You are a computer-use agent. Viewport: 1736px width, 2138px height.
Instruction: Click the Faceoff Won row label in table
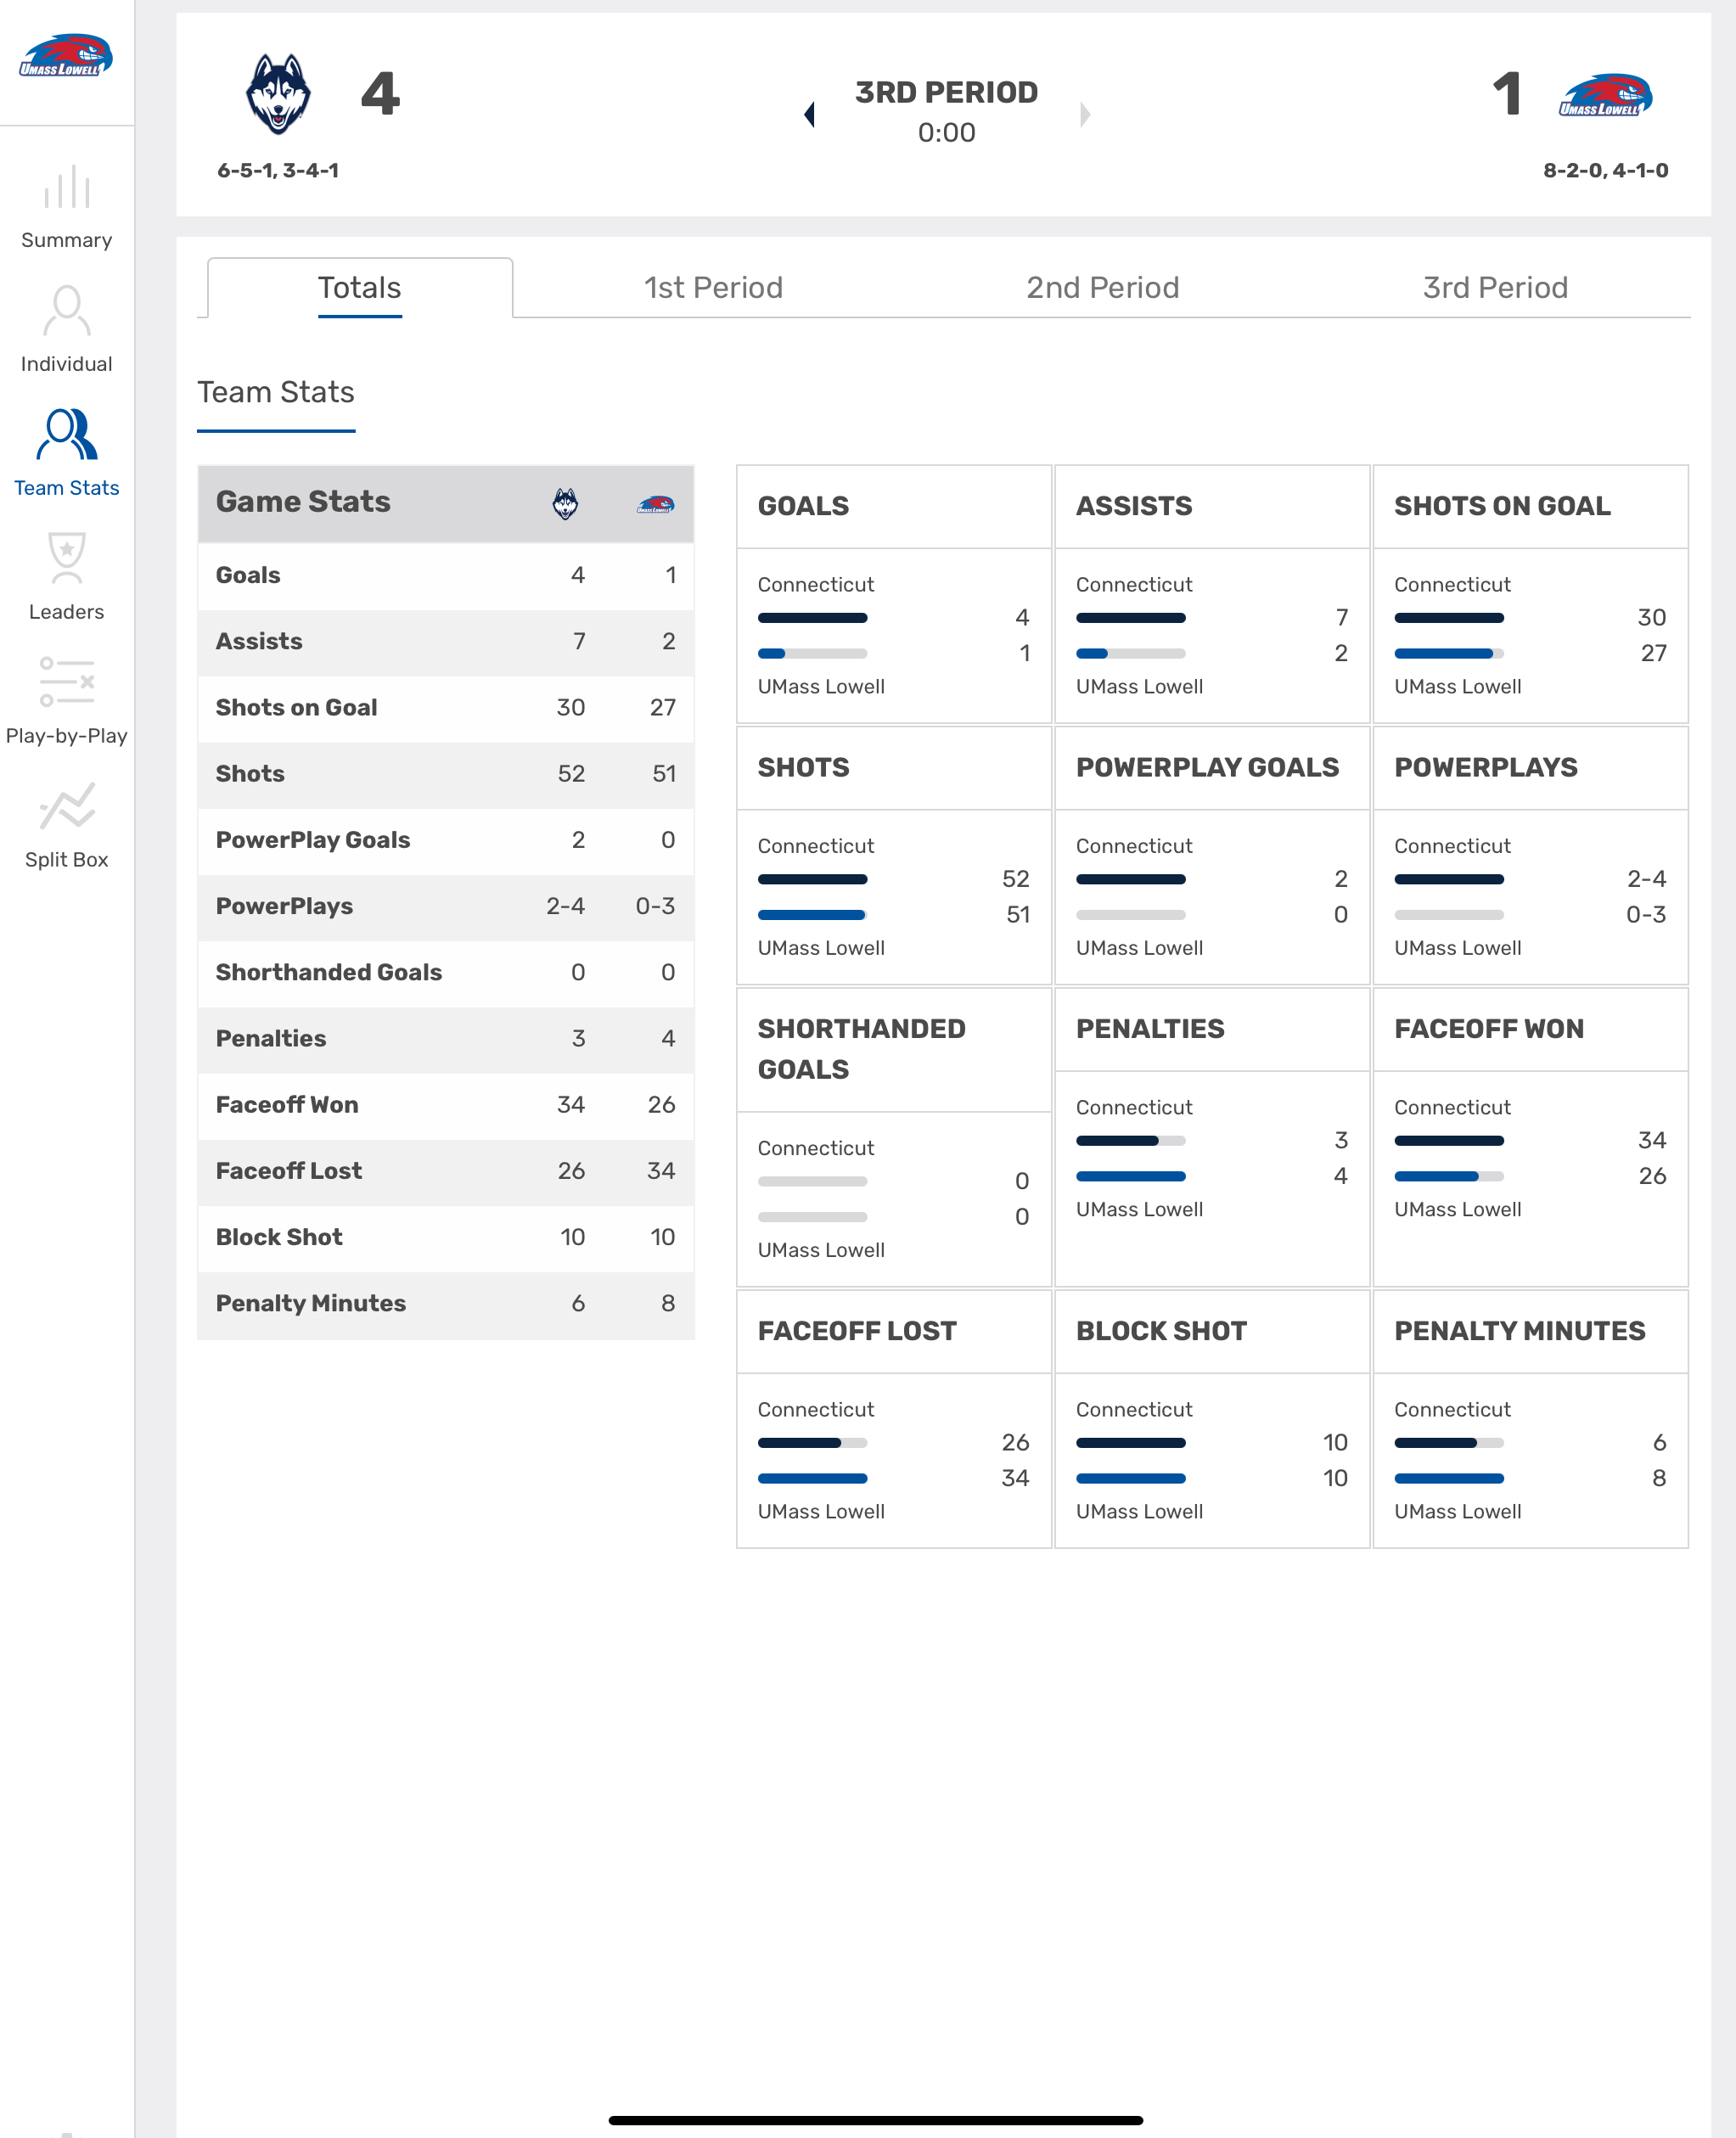(x=287, y=1105)
